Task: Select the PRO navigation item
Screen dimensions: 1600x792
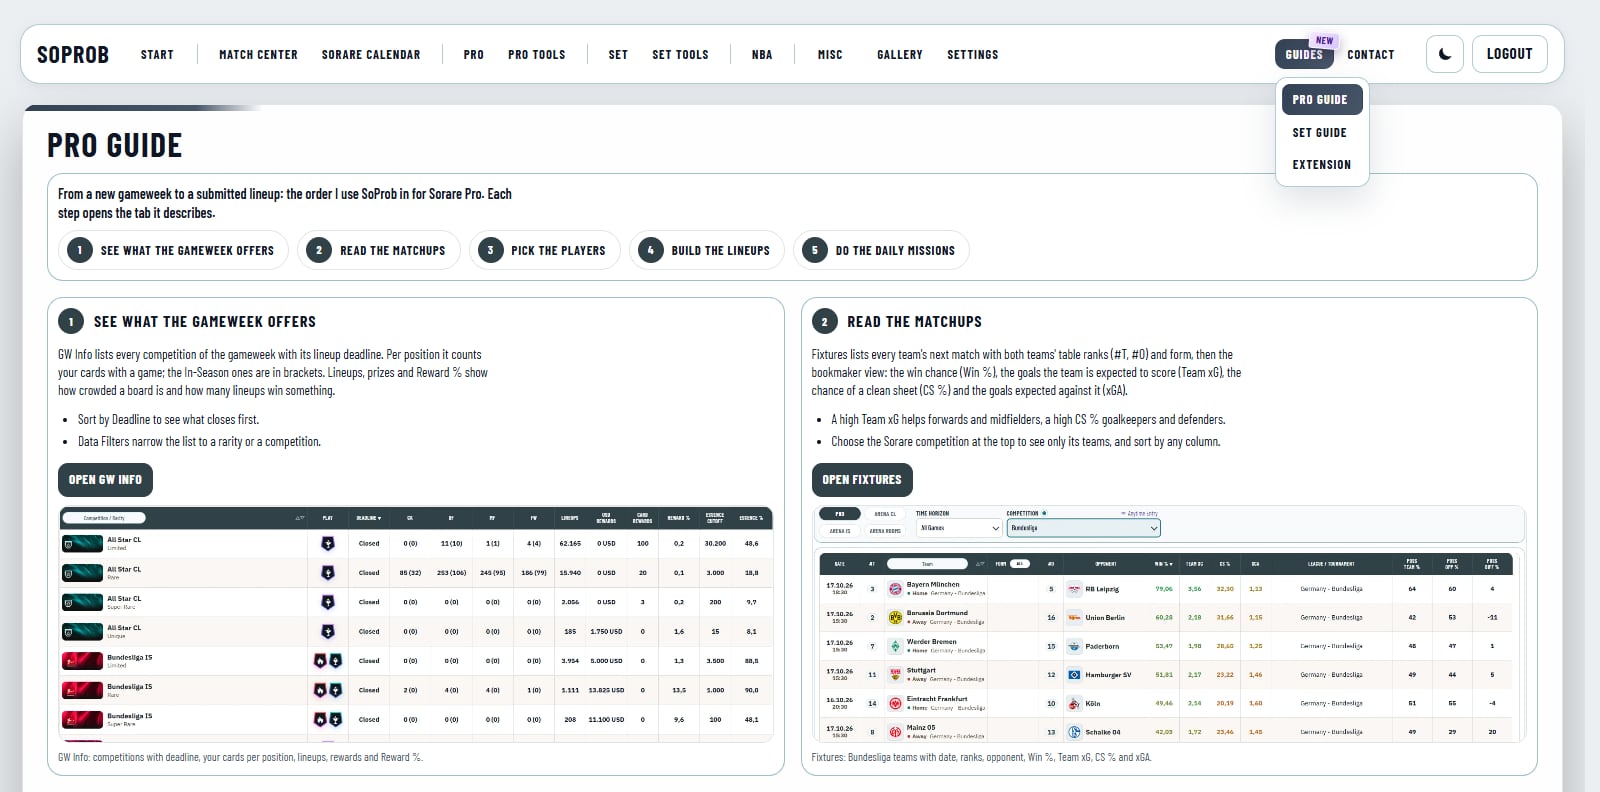Action: (x=474, y=54)
